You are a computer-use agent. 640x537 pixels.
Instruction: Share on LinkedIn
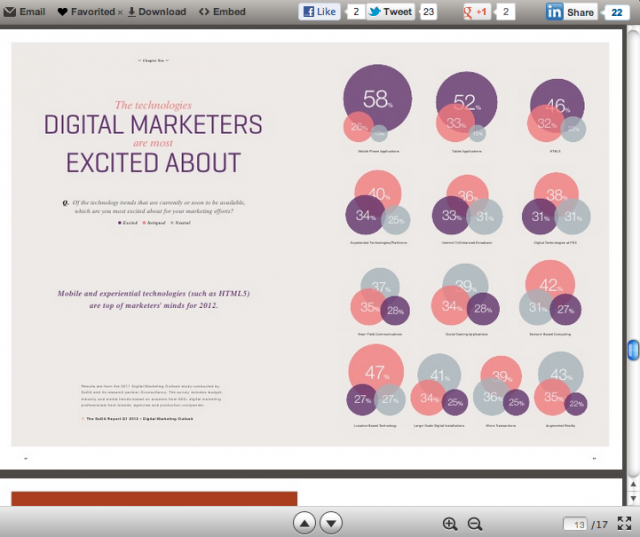[570, 12]
